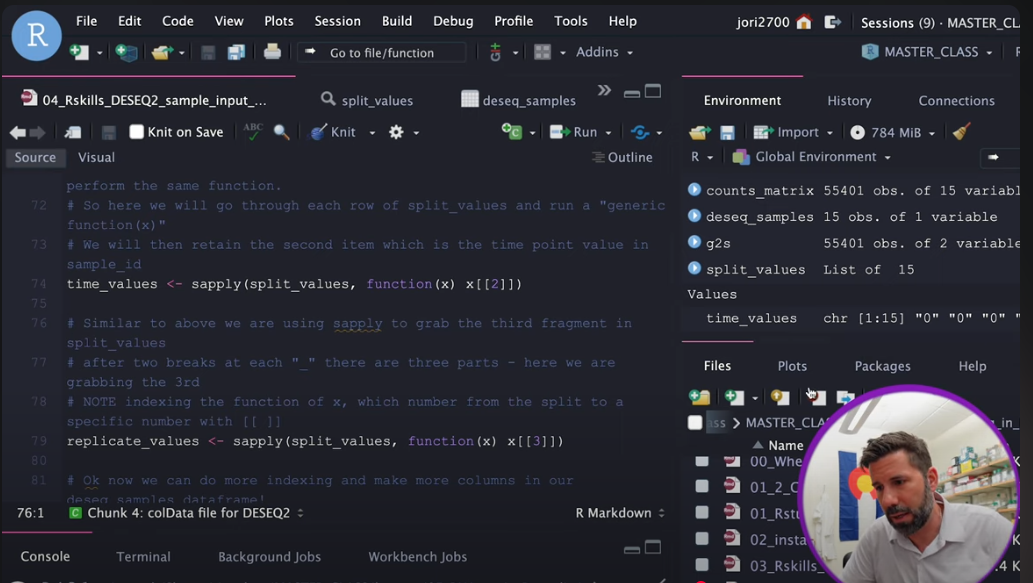Go back to previous source location
The height and width of the screenshot is (583, 1033).
[18, 132]
